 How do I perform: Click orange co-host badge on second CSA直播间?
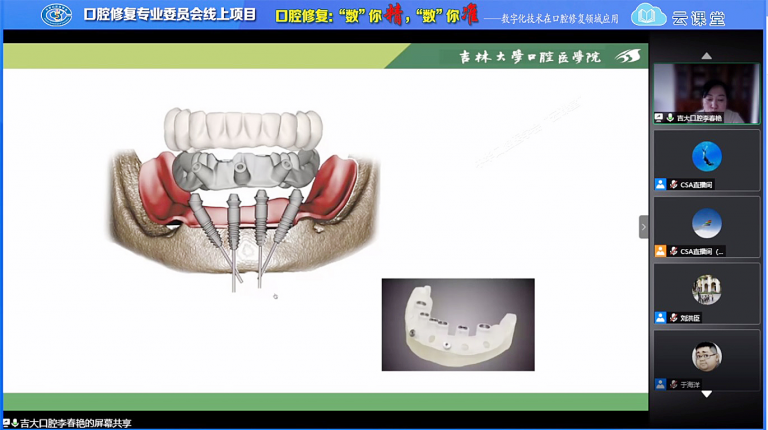[x=661, y=251]
